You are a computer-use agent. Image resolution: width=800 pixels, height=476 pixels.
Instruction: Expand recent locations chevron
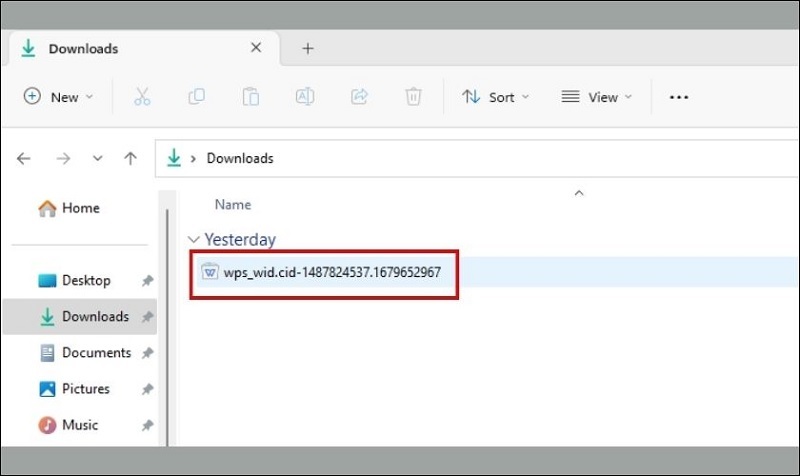pyautogui.click(x=97, y=158)
